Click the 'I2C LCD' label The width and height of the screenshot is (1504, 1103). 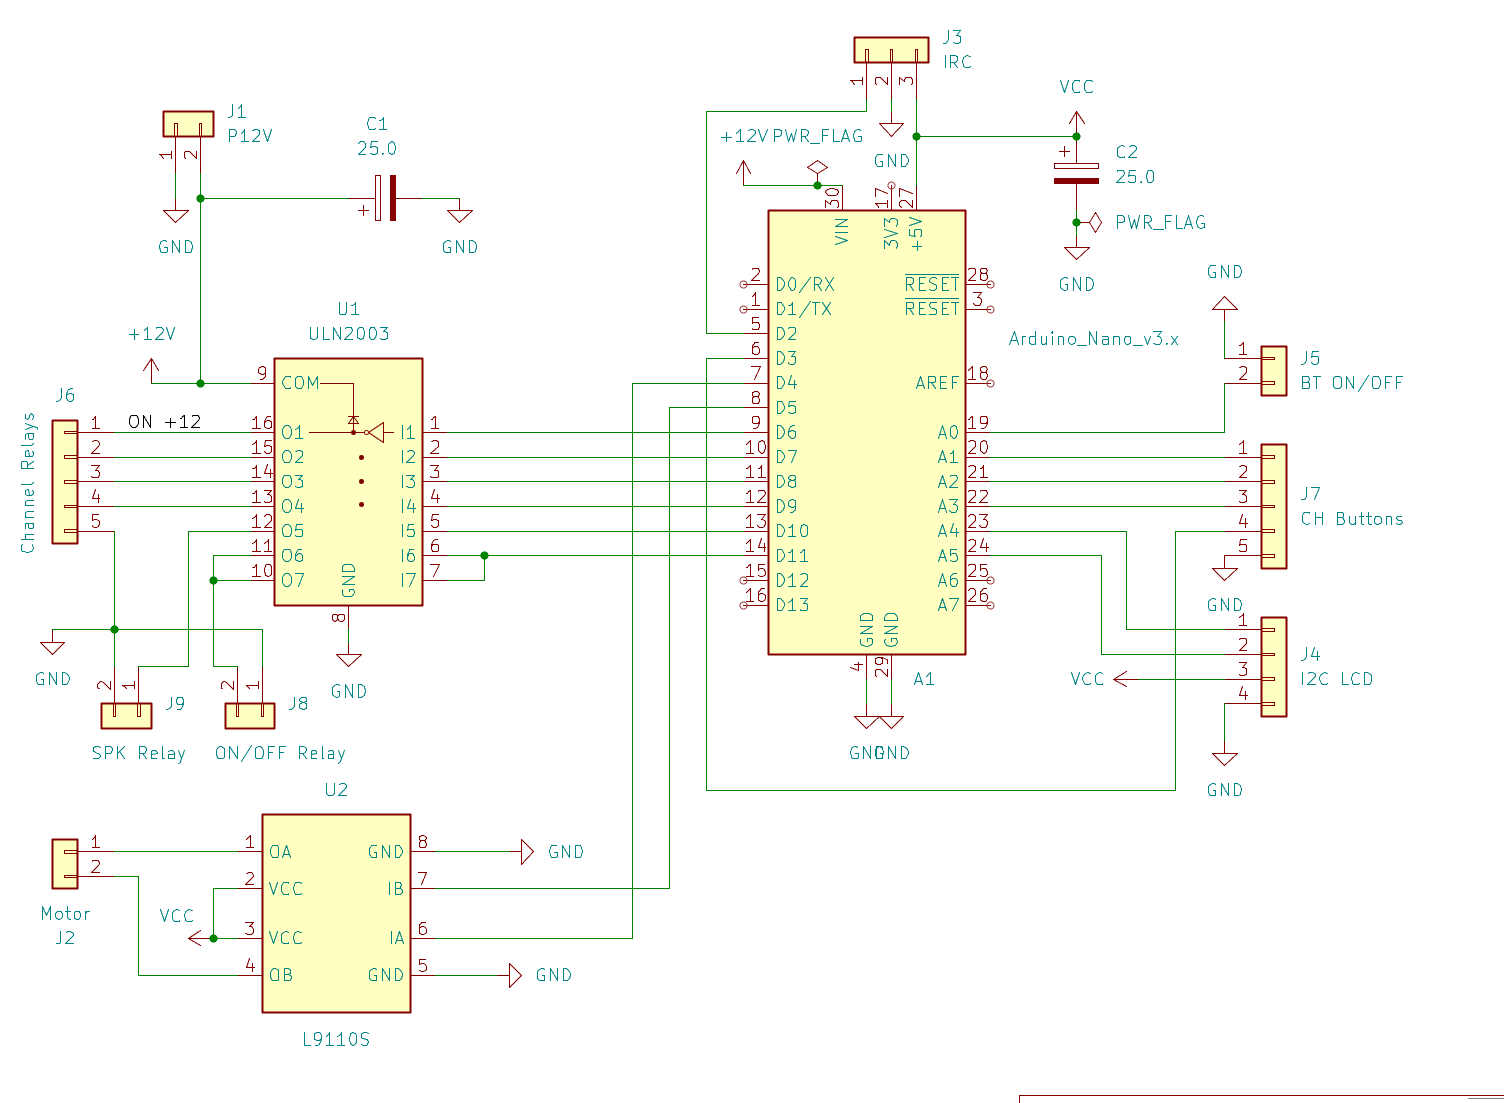click(x=1337, y=679)
